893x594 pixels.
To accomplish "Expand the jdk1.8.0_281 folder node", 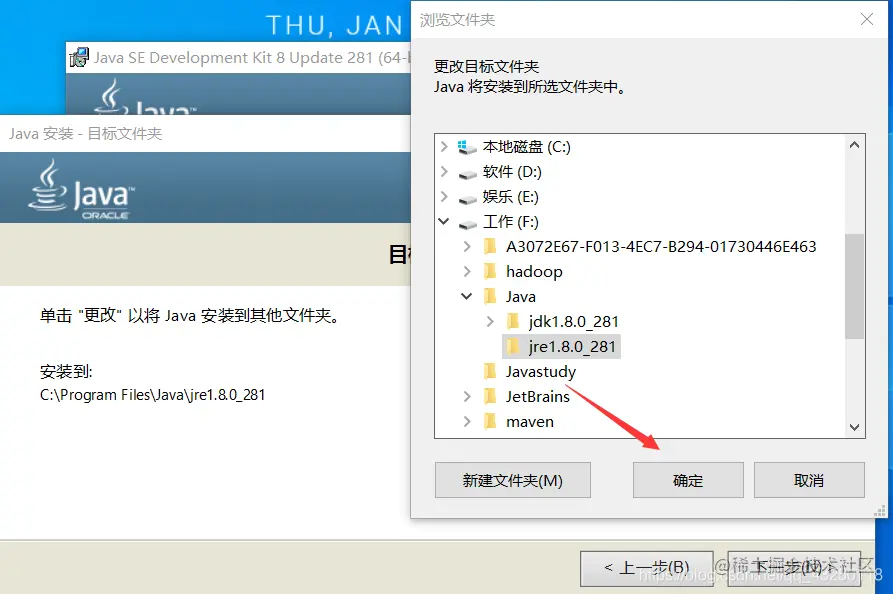I will click(x=490, y=321).
